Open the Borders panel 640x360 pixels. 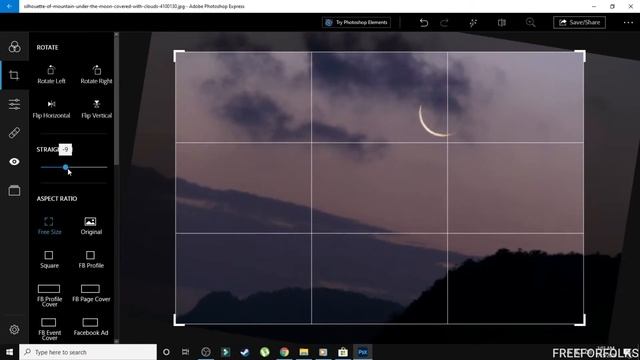tap(14, 191)
